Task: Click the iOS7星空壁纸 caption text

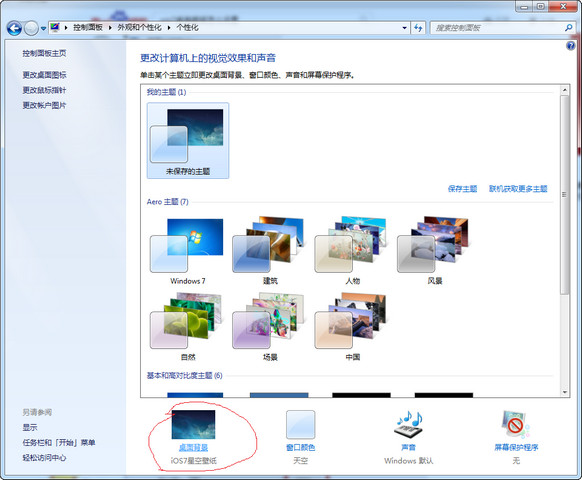Action: point(193,461)
